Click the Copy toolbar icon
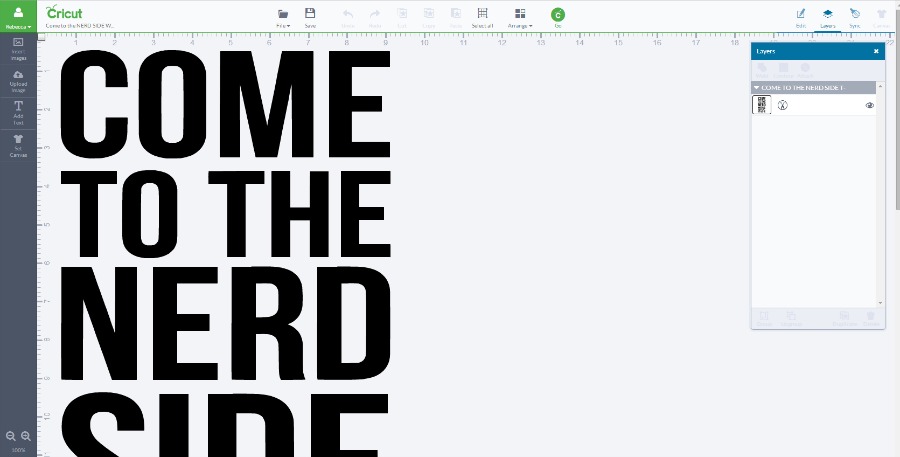This screenshot has height=457, width=900. click(x=429, y=18)
